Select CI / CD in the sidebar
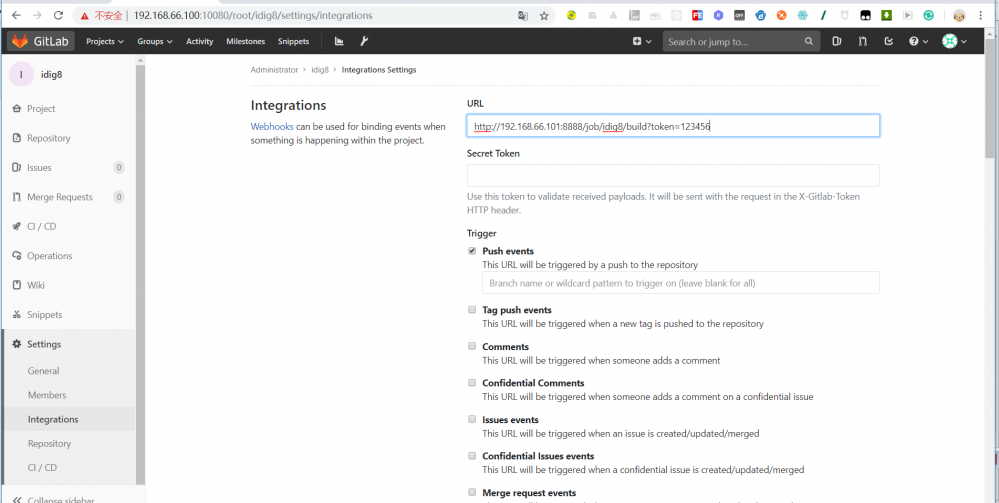This screenshot has height=503, width=999. point(41,226)
